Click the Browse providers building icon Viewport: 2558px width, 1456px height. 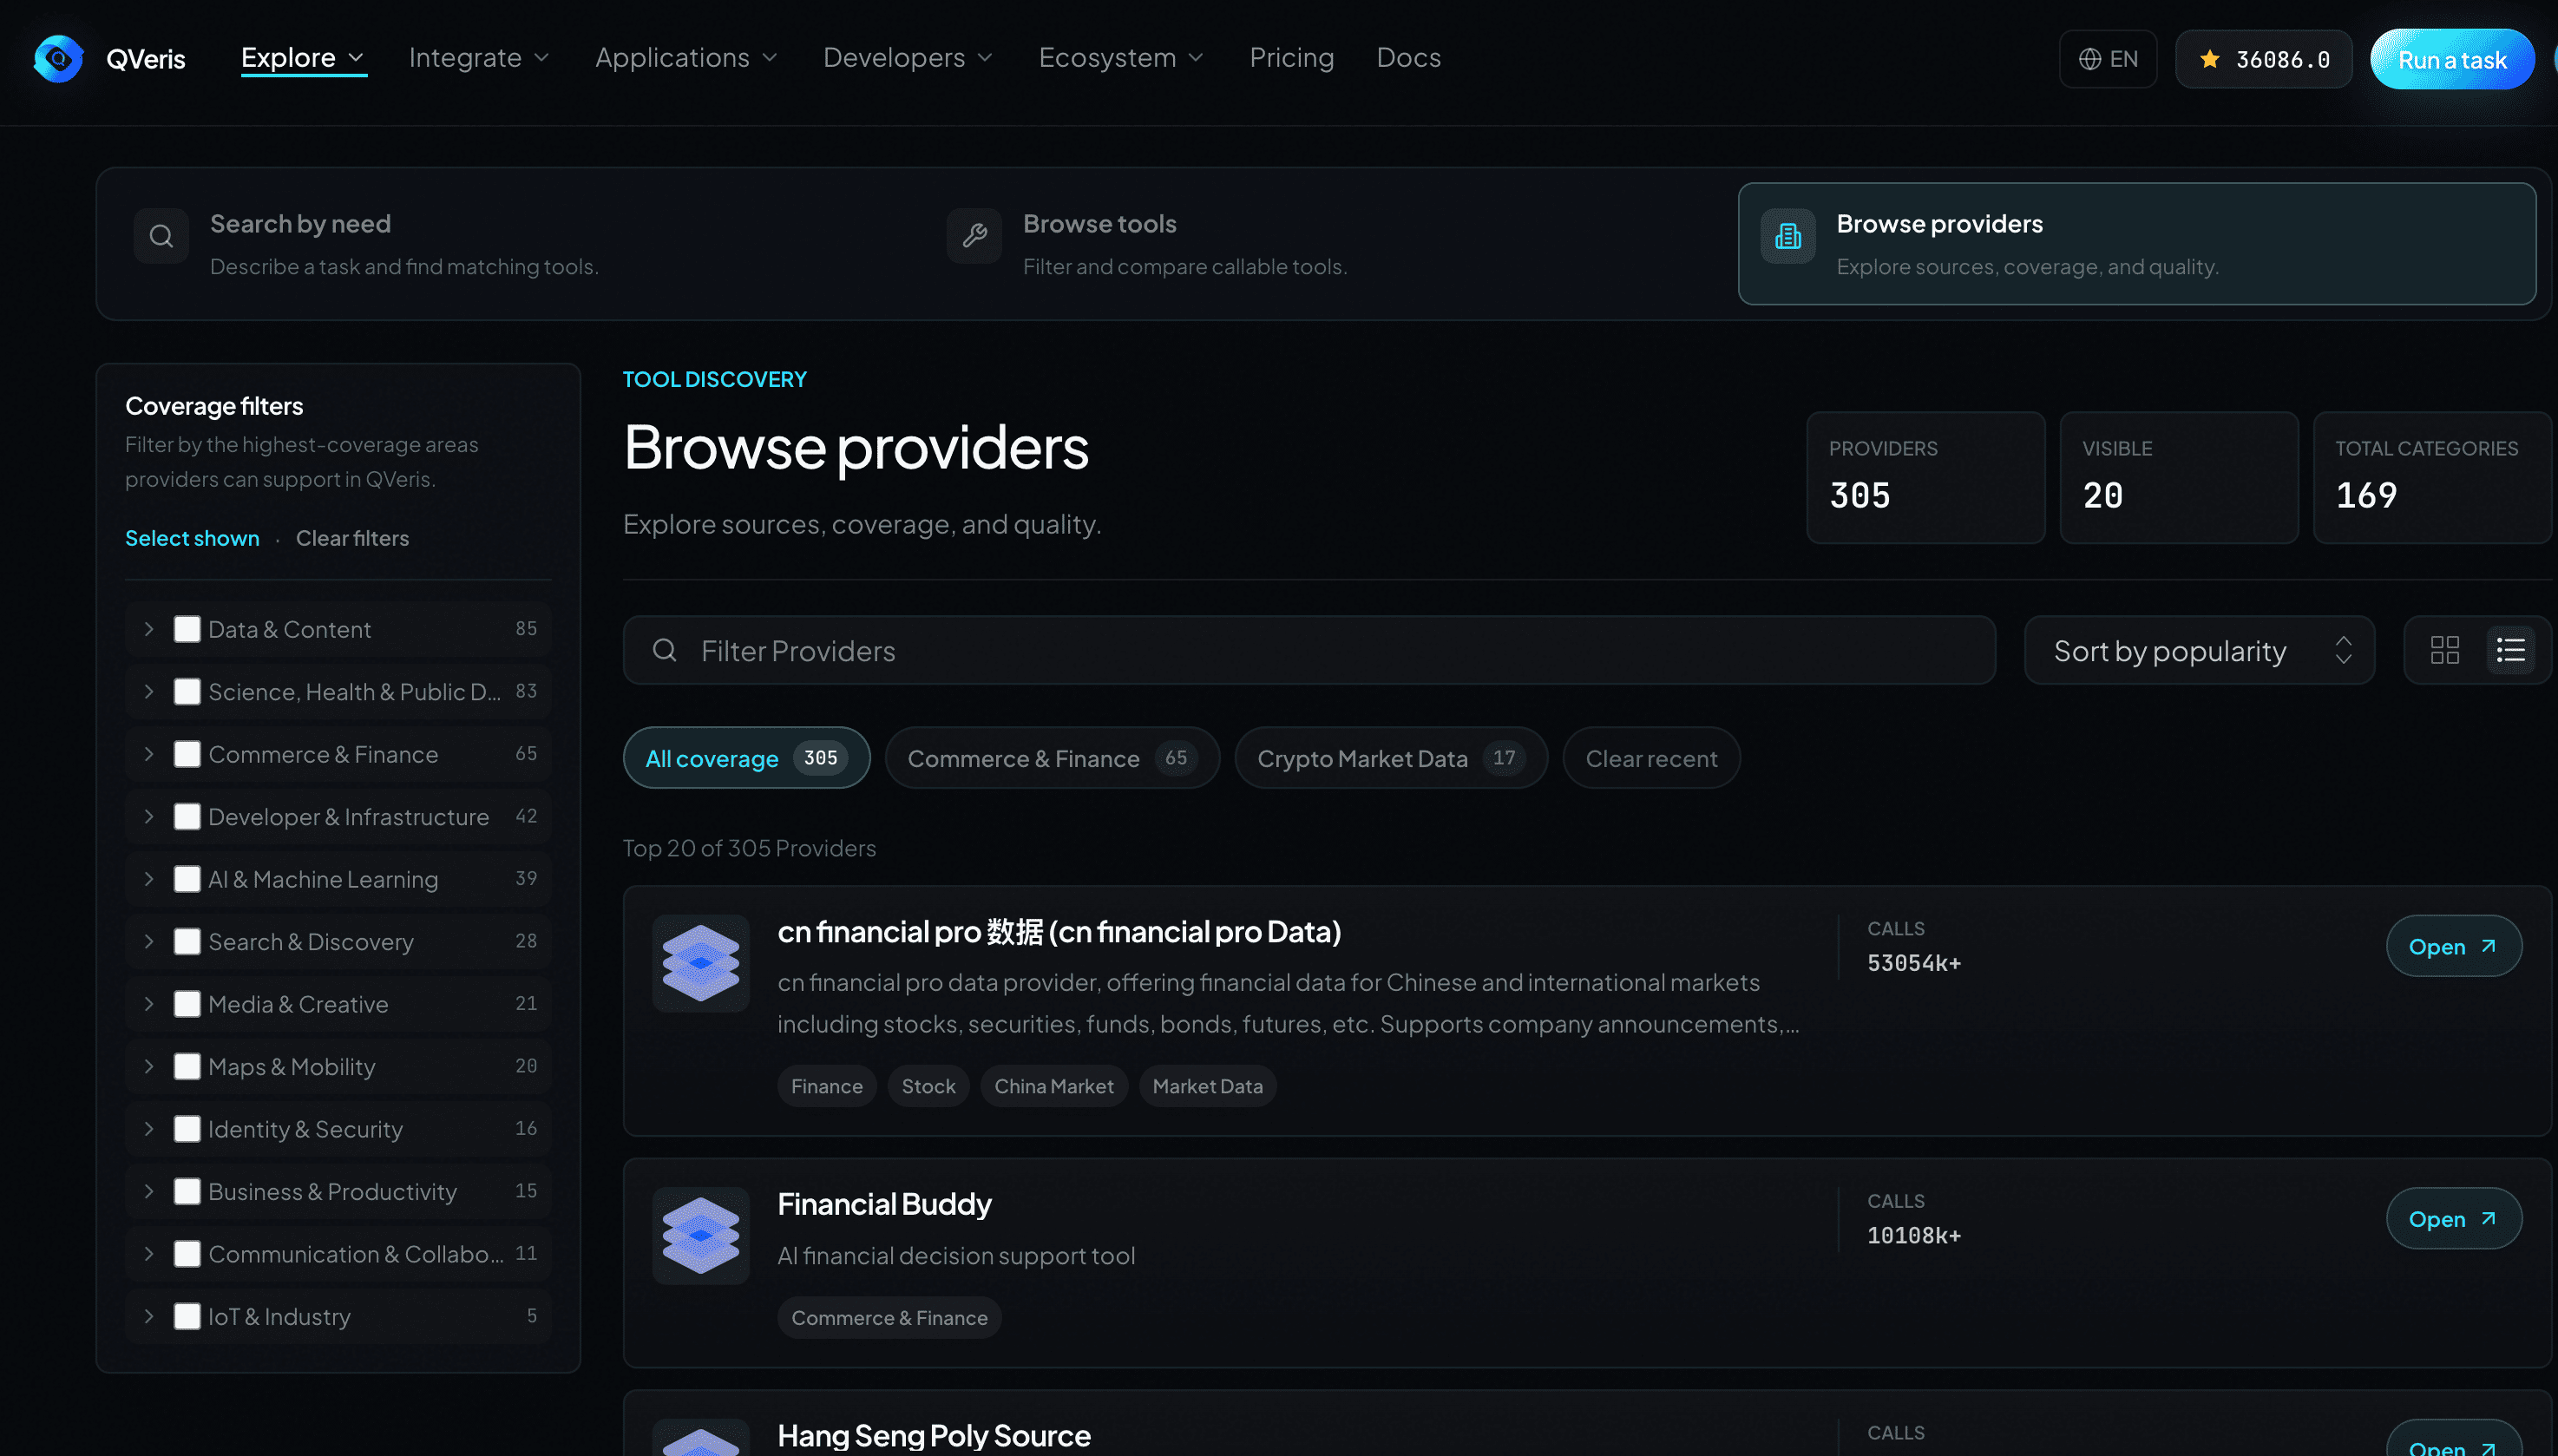(1787, 236)
